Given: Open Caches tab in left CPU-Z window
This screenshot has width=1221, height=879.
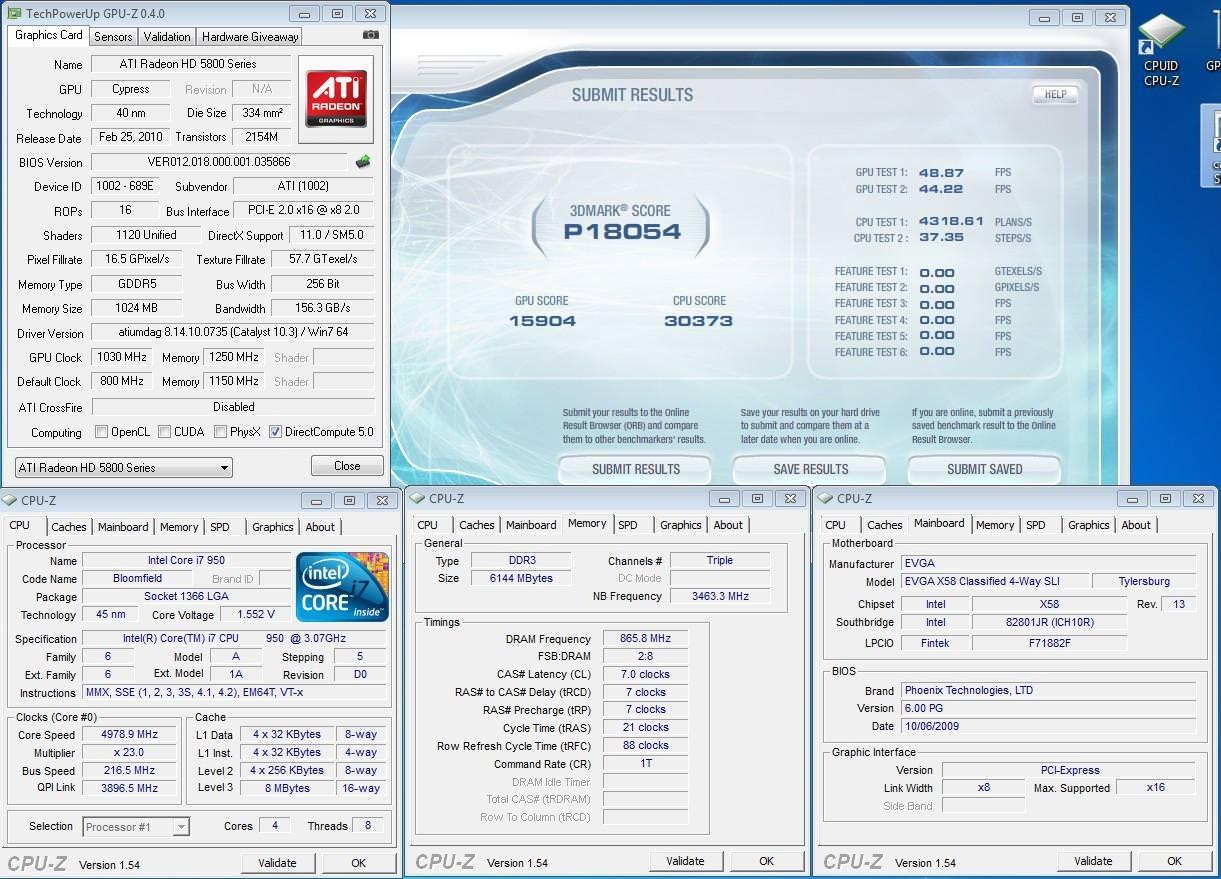Looking at the screenshot, I should click(x=69, y=527).
